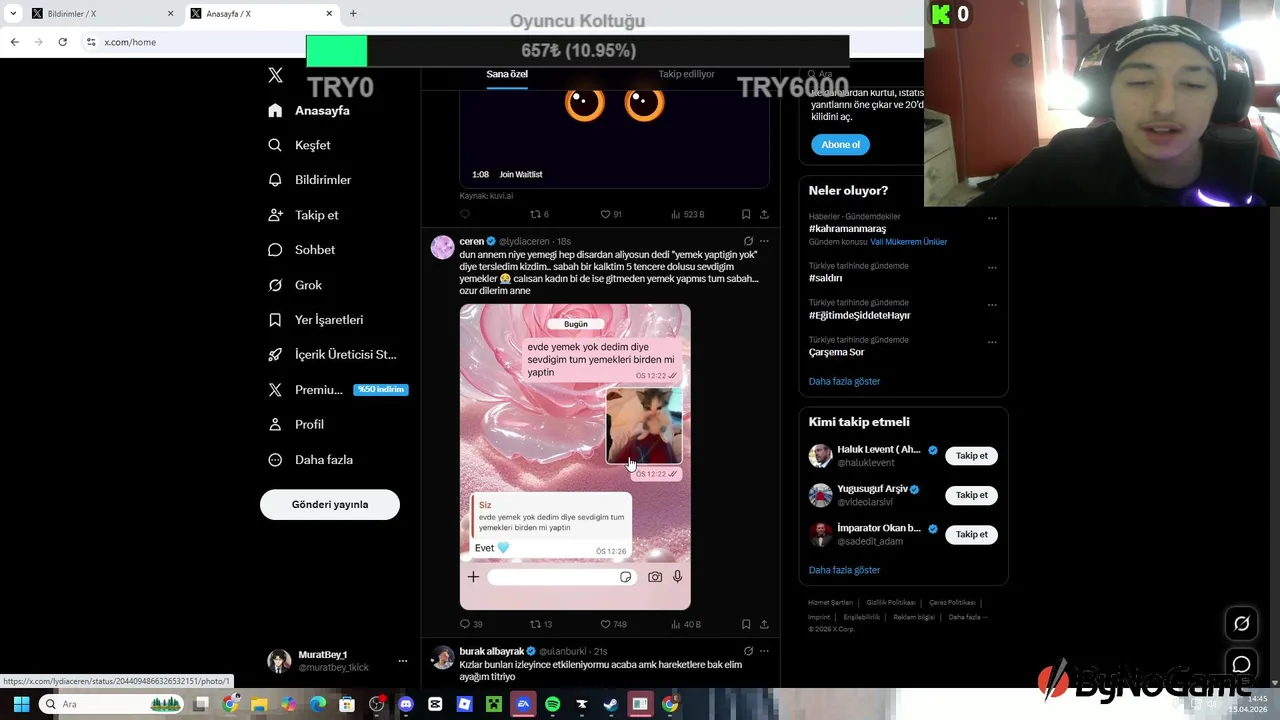Open the more options on ceren's post
The width and height of the screenshot is (1280, 720).
click(x=764, y=241)
